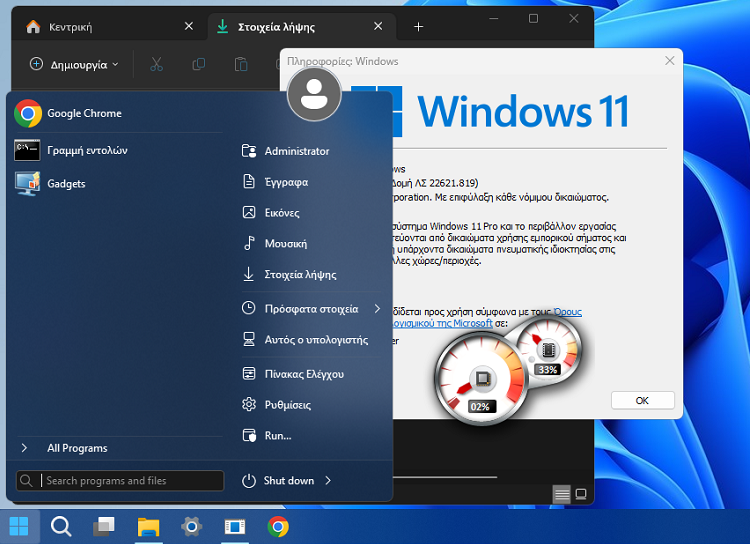Expand All Programs list
750x544 pixels.
click(x=117, y=448)
